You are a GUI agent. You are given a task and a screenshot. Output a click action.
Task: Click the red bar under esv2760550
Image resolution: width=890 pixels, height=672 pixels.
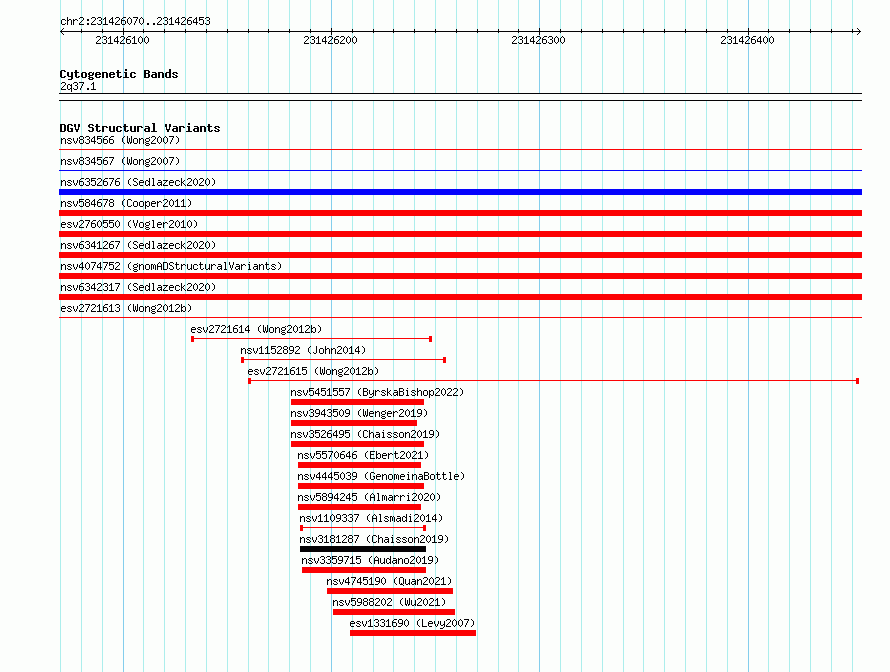pyautogui.click(x=460, y=234)
